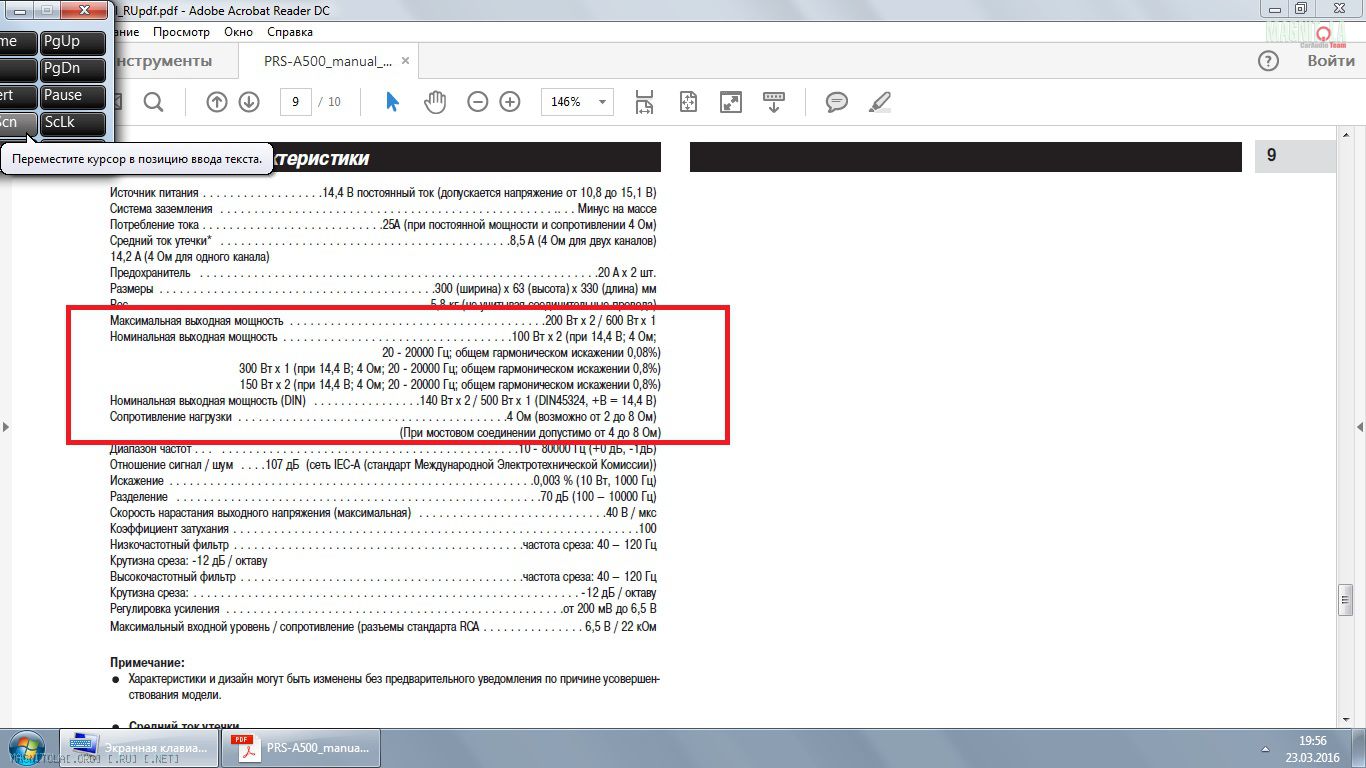
Task: Click 'Регулировка усиления' line
Action: (383, 609)
